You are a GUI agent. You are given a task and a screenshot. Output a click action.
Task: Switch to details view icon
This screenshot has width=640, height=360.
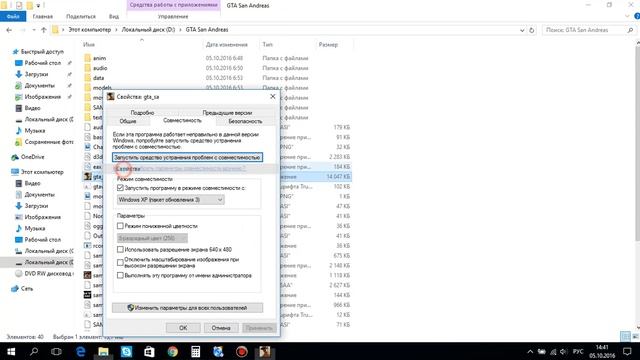coord(625,336)
